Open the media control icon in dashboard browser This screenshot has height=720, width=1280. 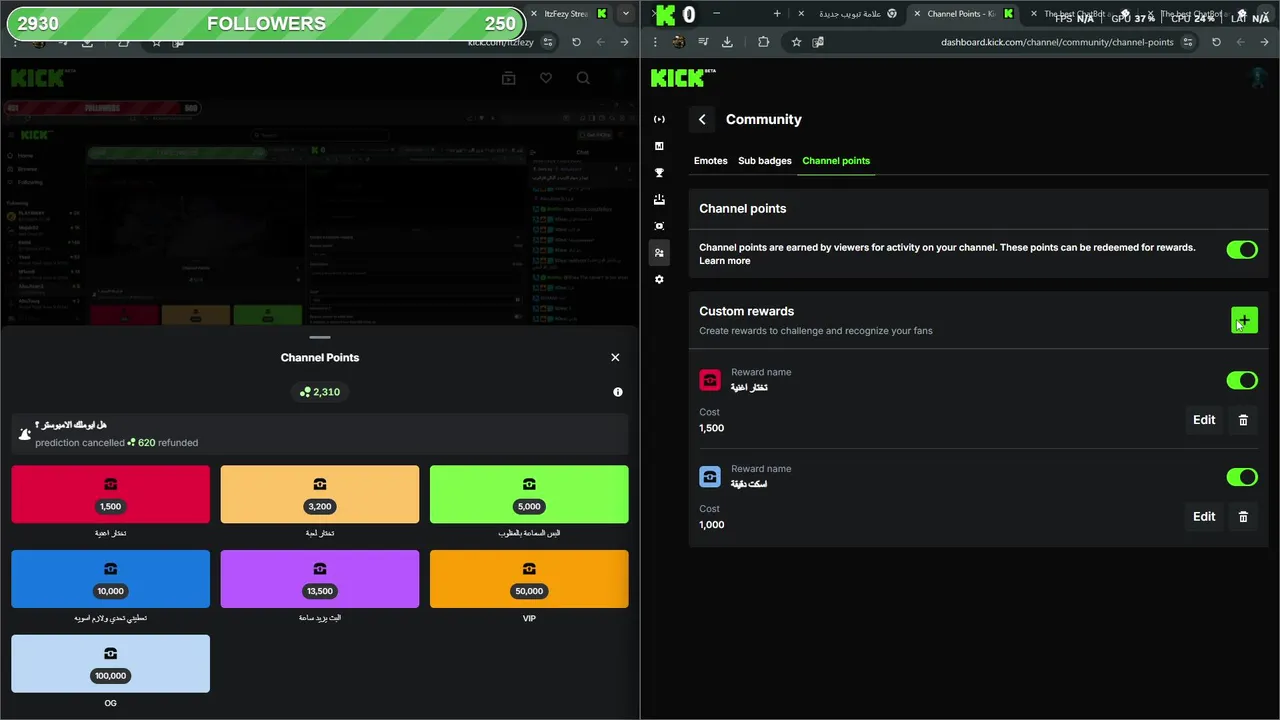703,42
